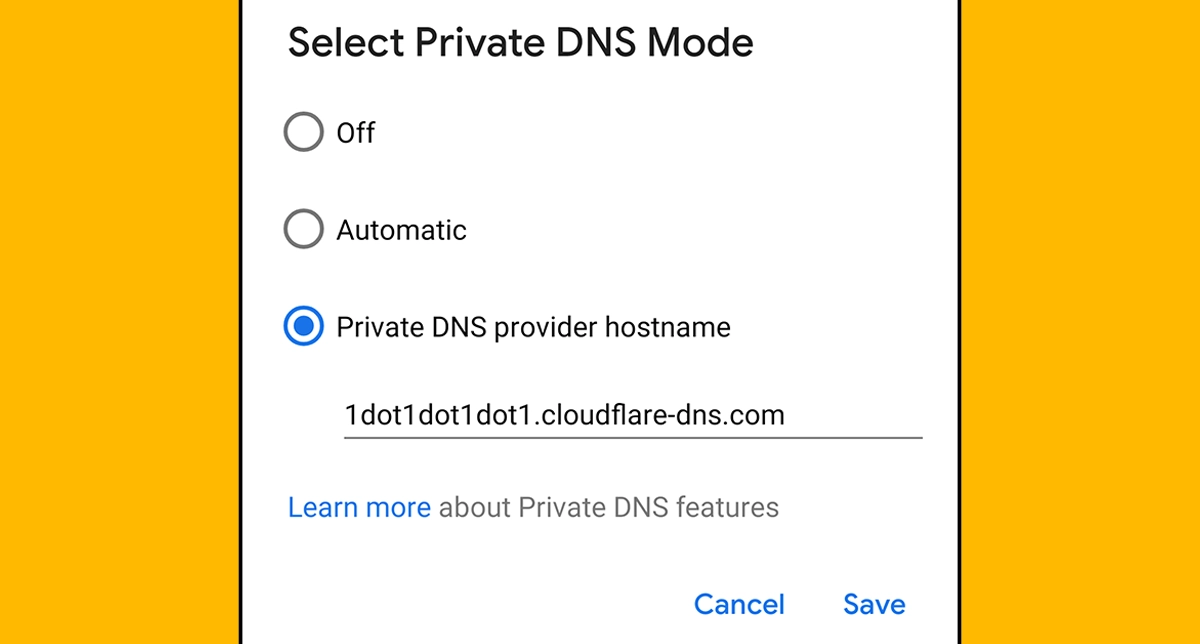This screenshot has width=1200, height=644.
Task: Confirm settings by pressing Save
Action: [x=873, y=603]
